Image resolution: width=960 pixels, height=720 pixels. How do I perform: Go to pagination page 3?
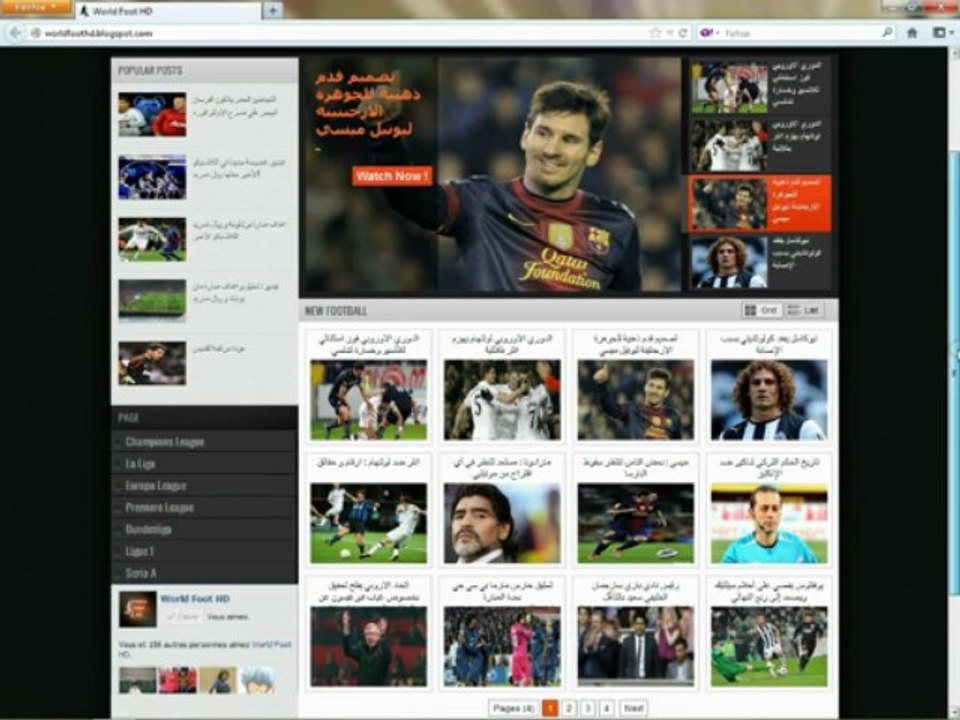click(588, 708)
